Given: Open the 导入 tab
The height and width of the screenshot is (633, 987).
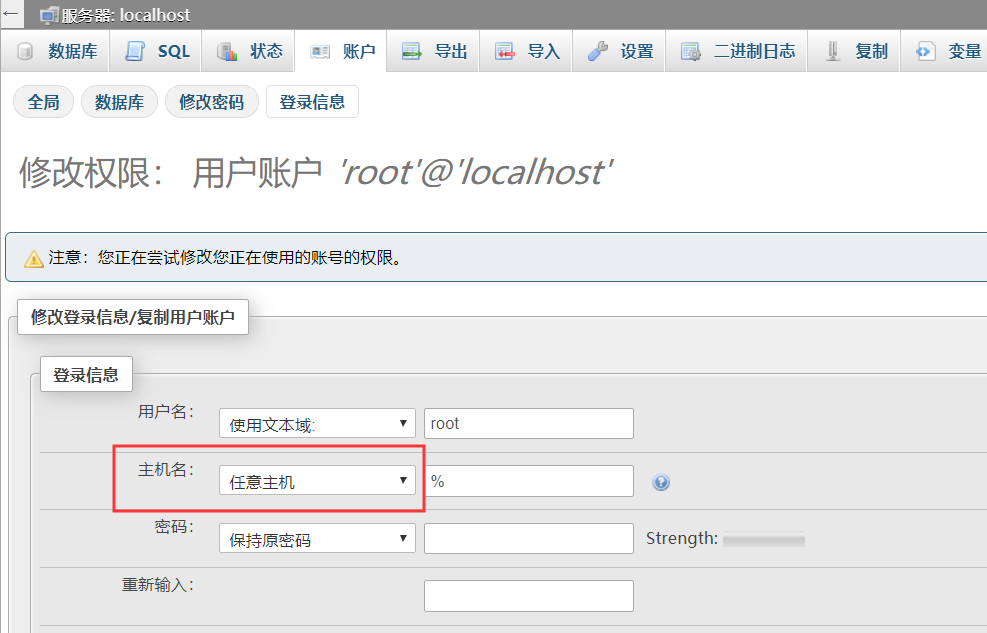Looking at the screenshot, I should point(526,51).
